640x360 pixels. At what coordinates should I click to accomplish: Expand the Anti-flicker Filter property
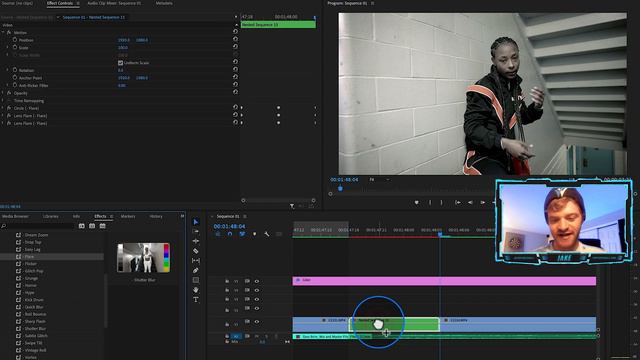point(7,85)
